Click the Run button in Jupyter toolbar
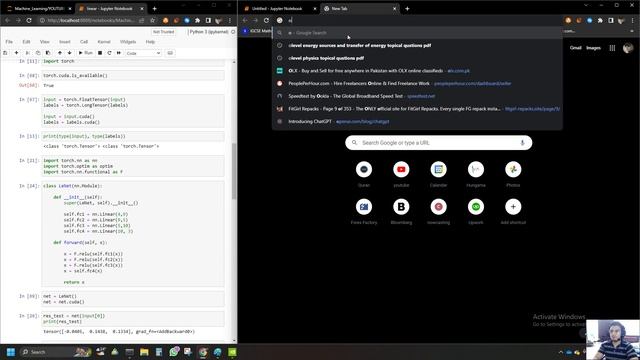This screenshot has height=360, width=640. 86,53
